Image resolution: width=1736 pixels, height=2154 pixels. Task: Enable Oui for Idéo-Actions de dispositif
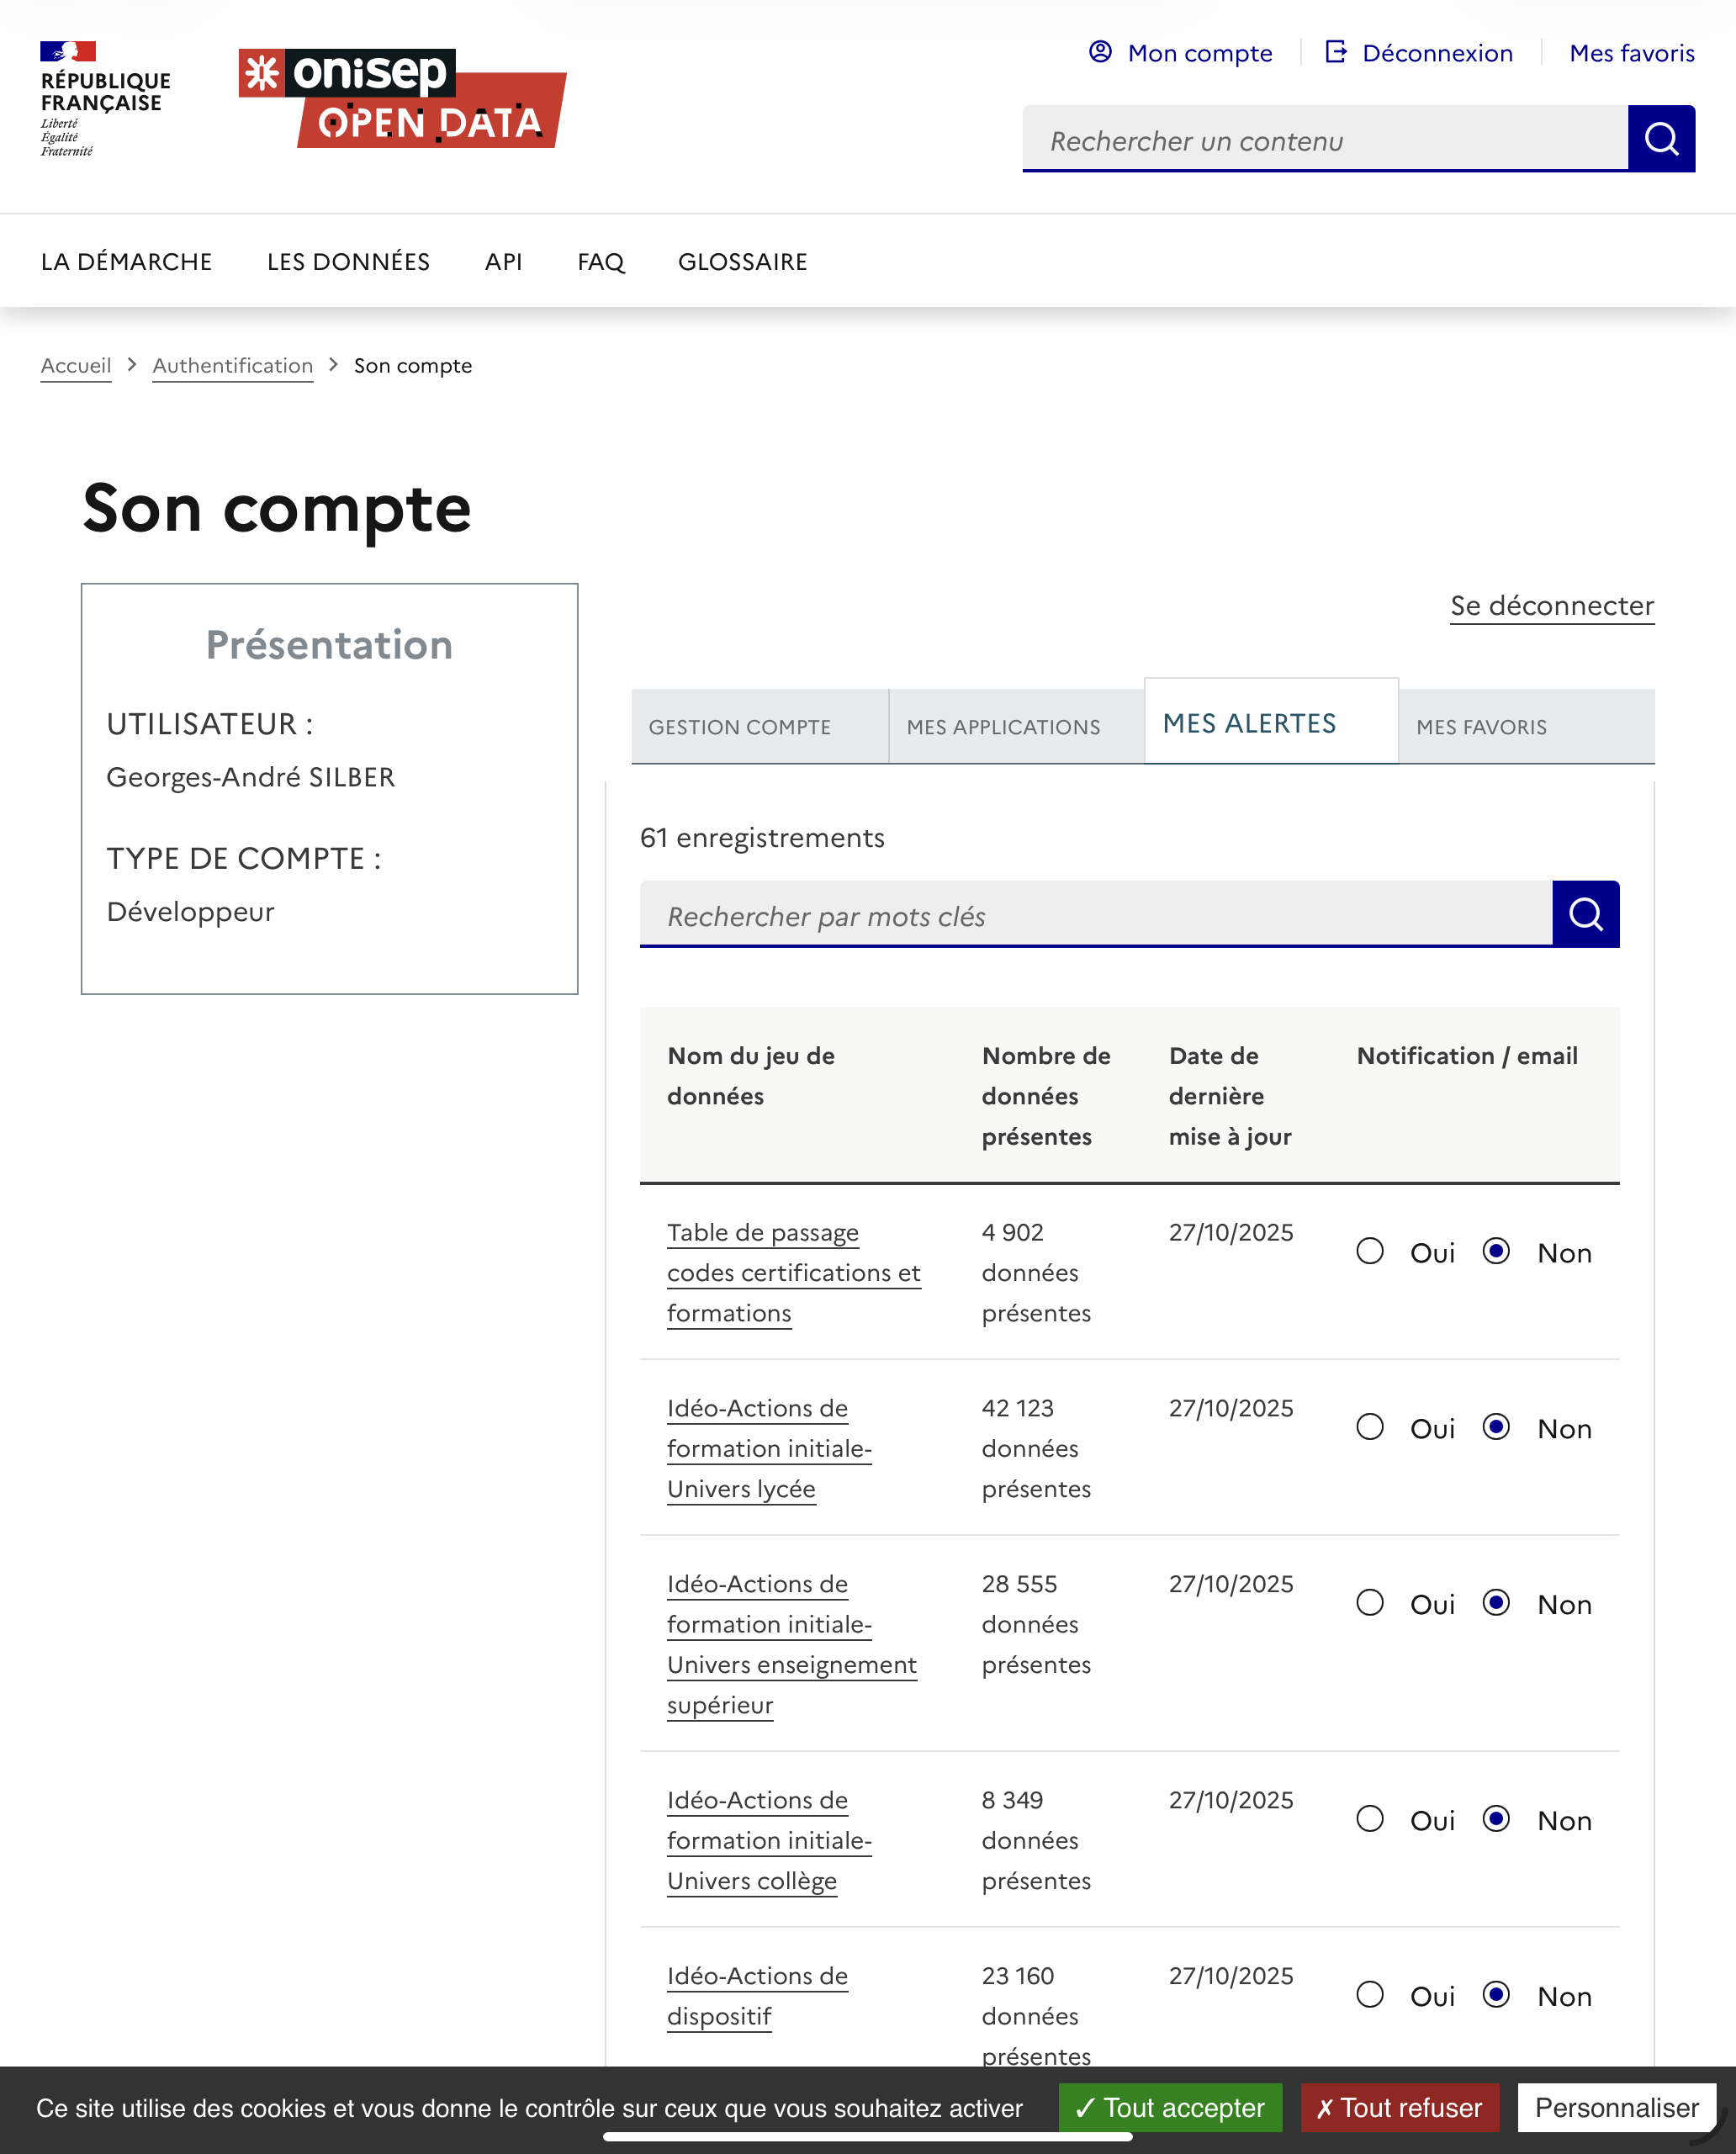(1370, 1996)
